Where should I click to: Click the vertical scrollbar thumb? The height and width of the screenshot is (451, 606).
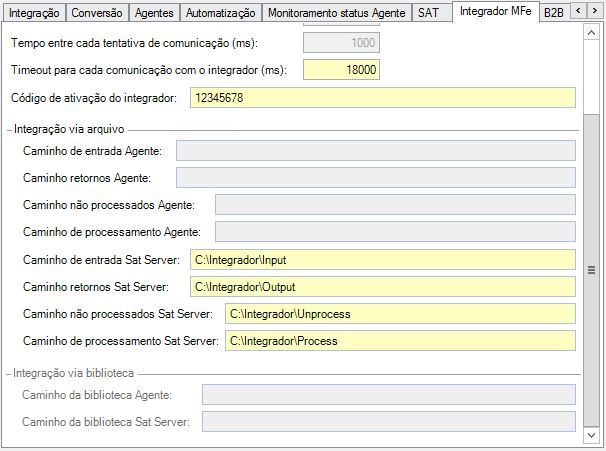pos(591,270)
